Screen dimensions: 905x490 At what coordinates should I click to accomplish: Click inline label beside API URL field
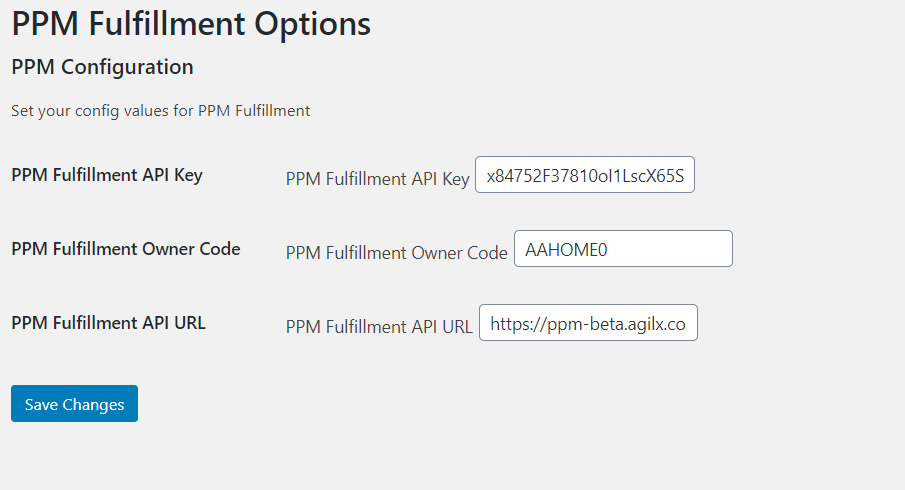point(379,327)
